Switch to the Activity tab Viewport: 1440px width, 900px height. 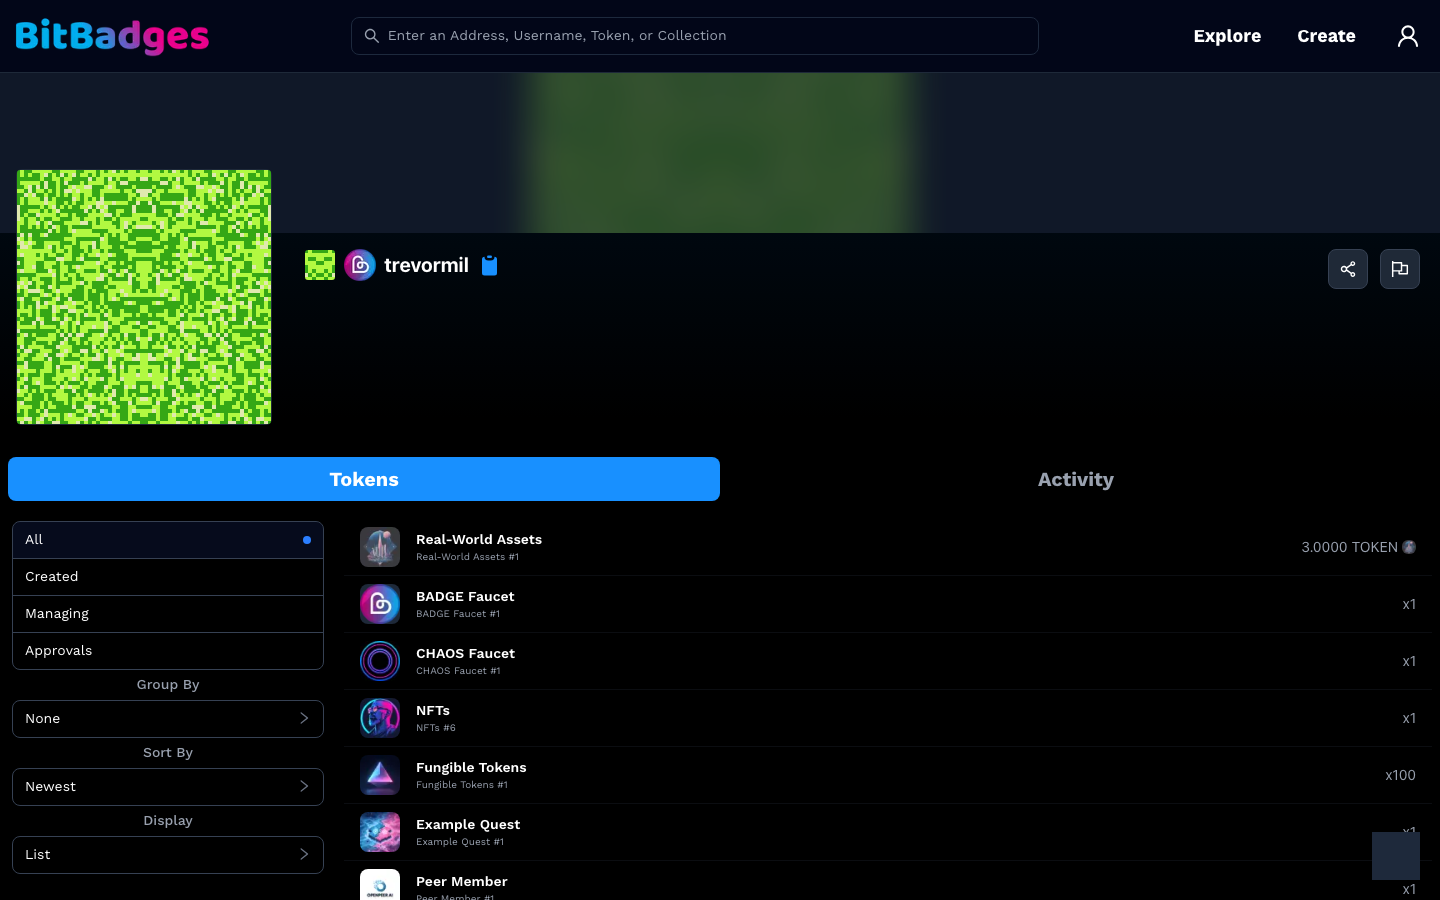coord(1076,479)
